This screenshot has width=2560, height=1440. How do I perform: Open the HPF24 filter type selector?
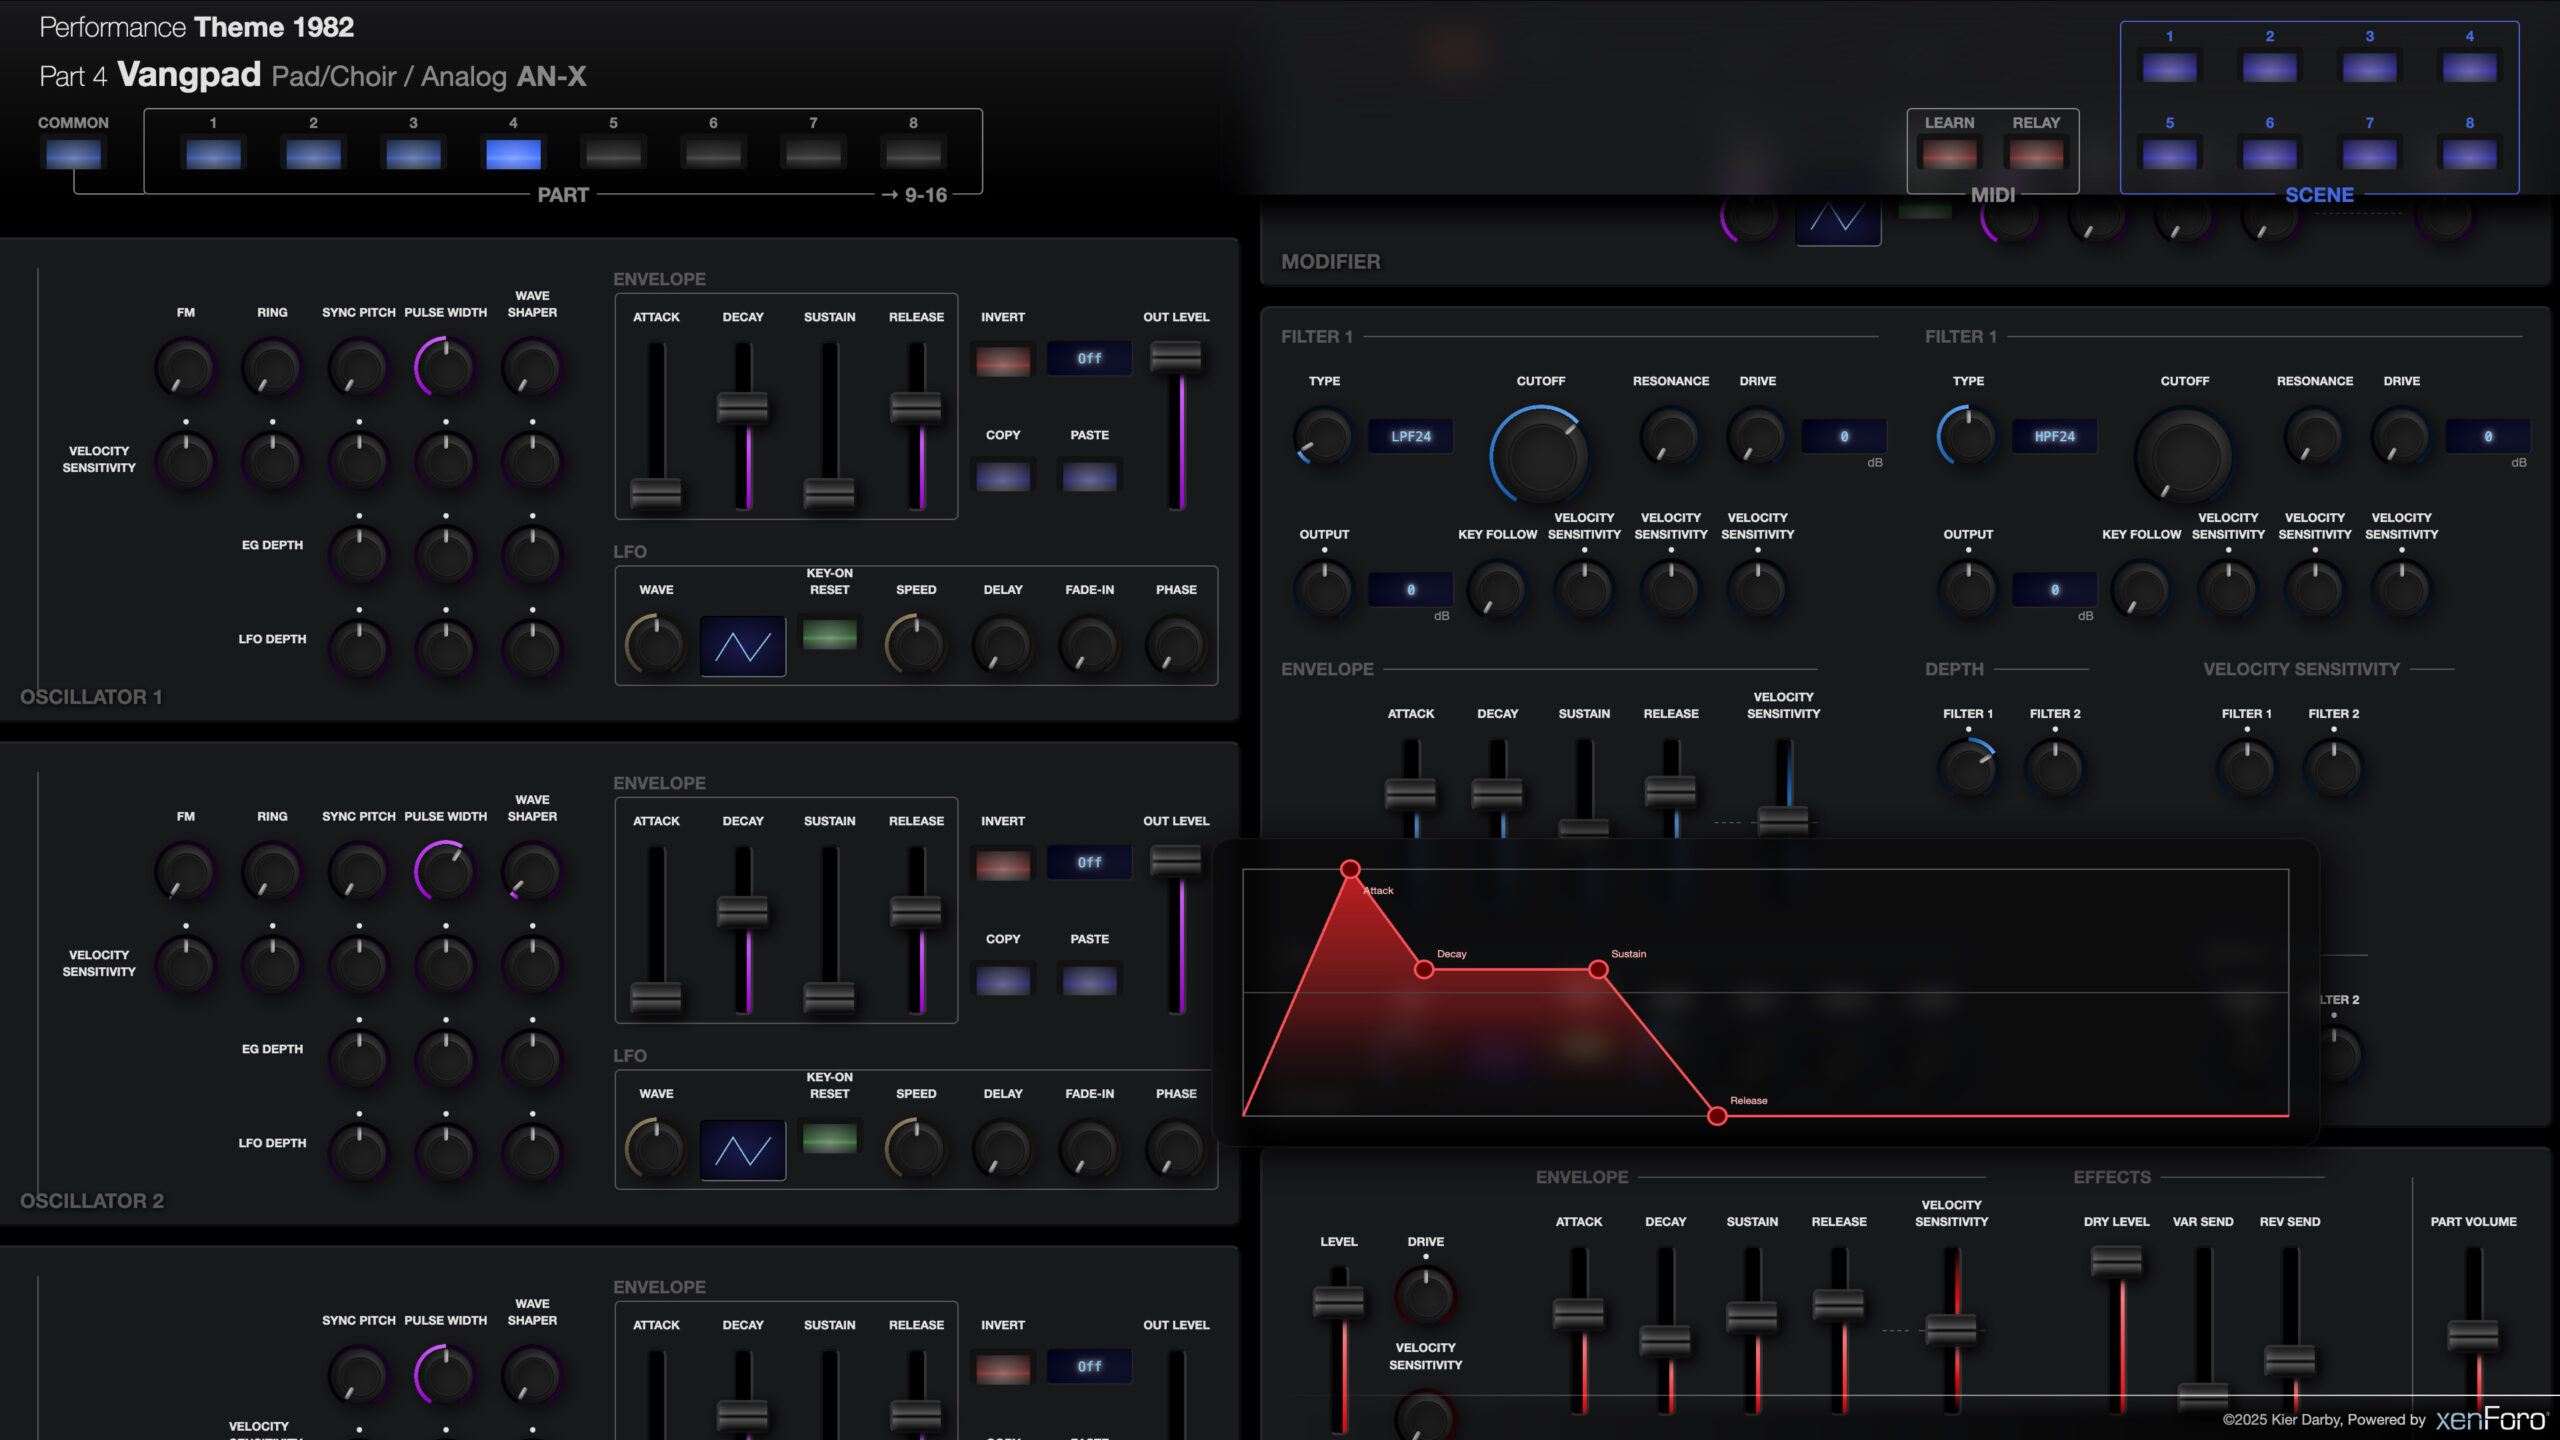pos(2054,436)
